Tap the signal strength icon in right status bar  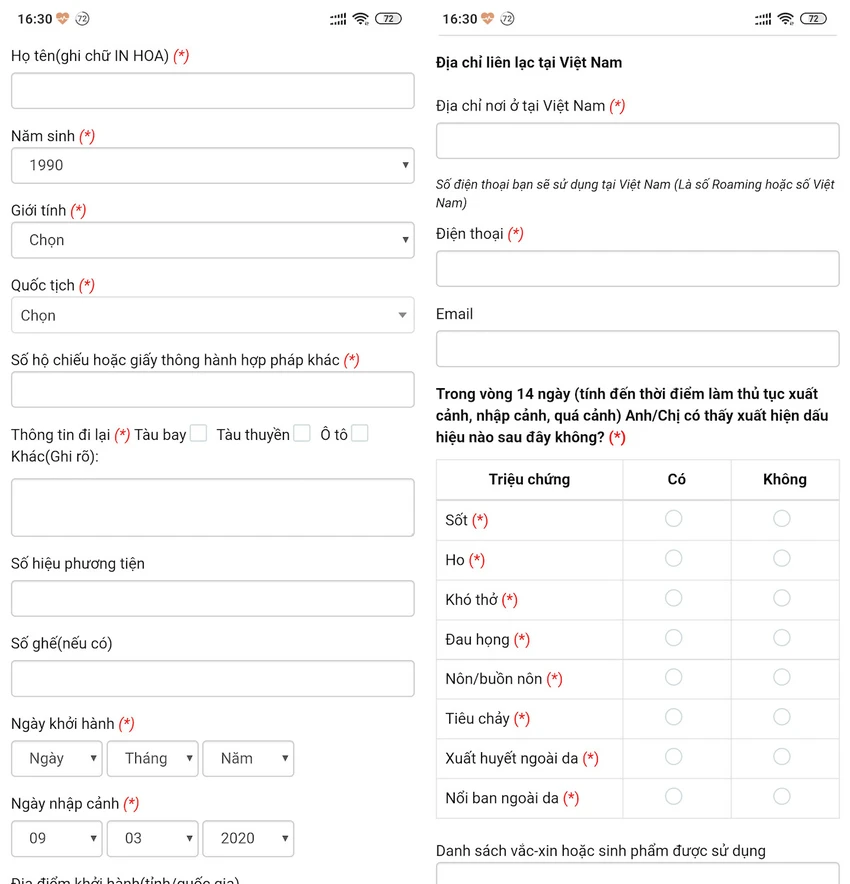(x=763, y=20)
